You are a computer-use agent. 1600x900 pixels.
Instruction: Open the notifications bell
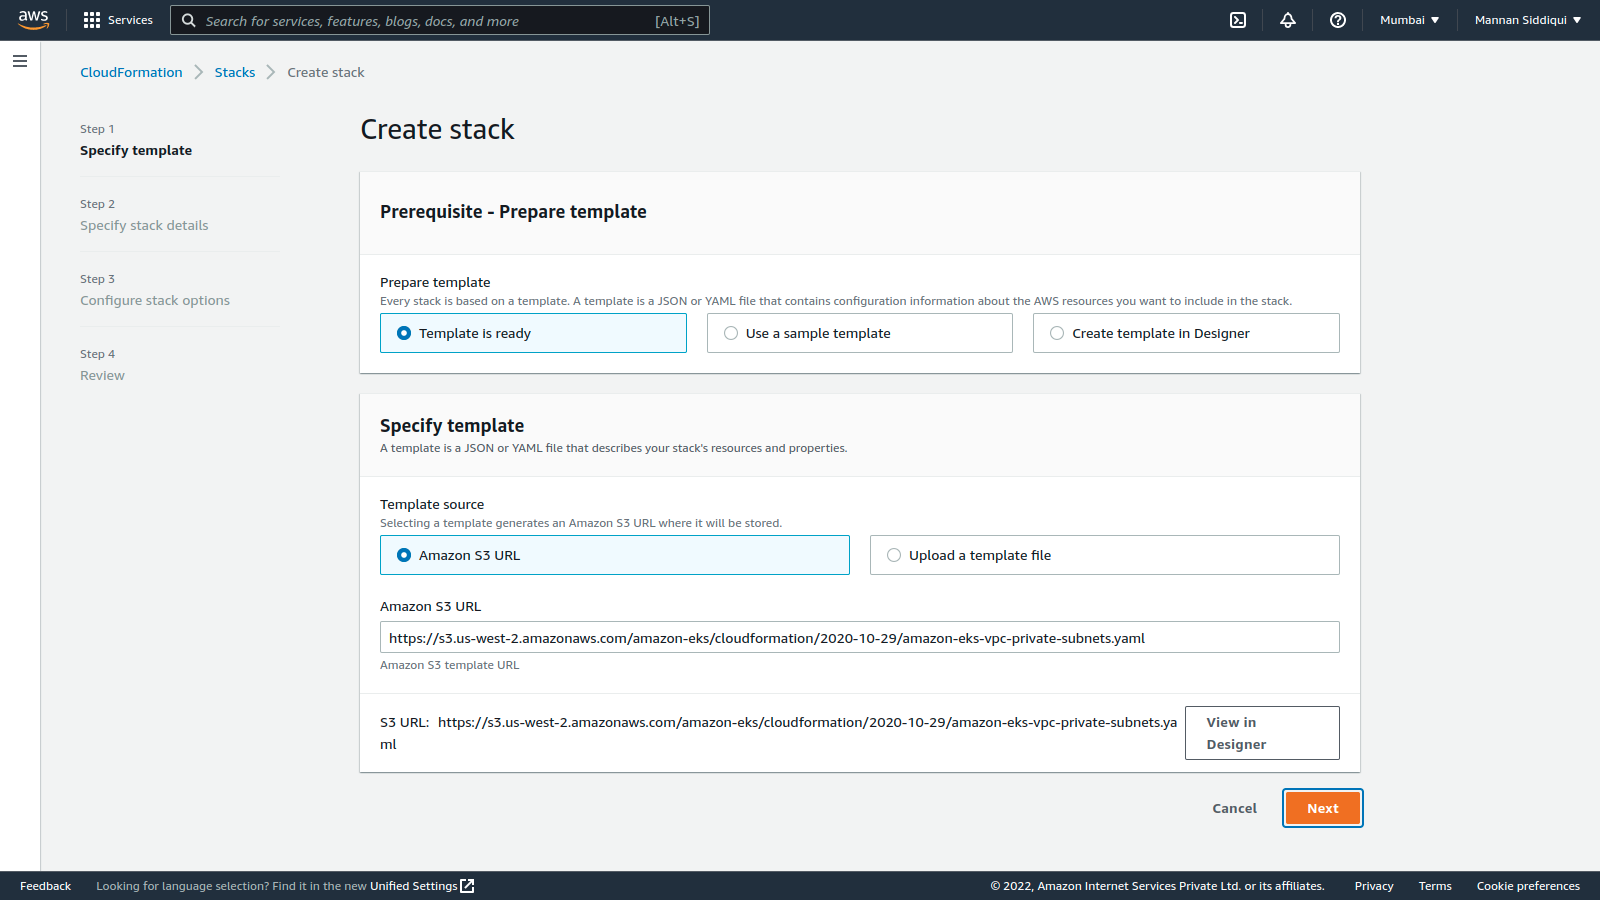1288,20
